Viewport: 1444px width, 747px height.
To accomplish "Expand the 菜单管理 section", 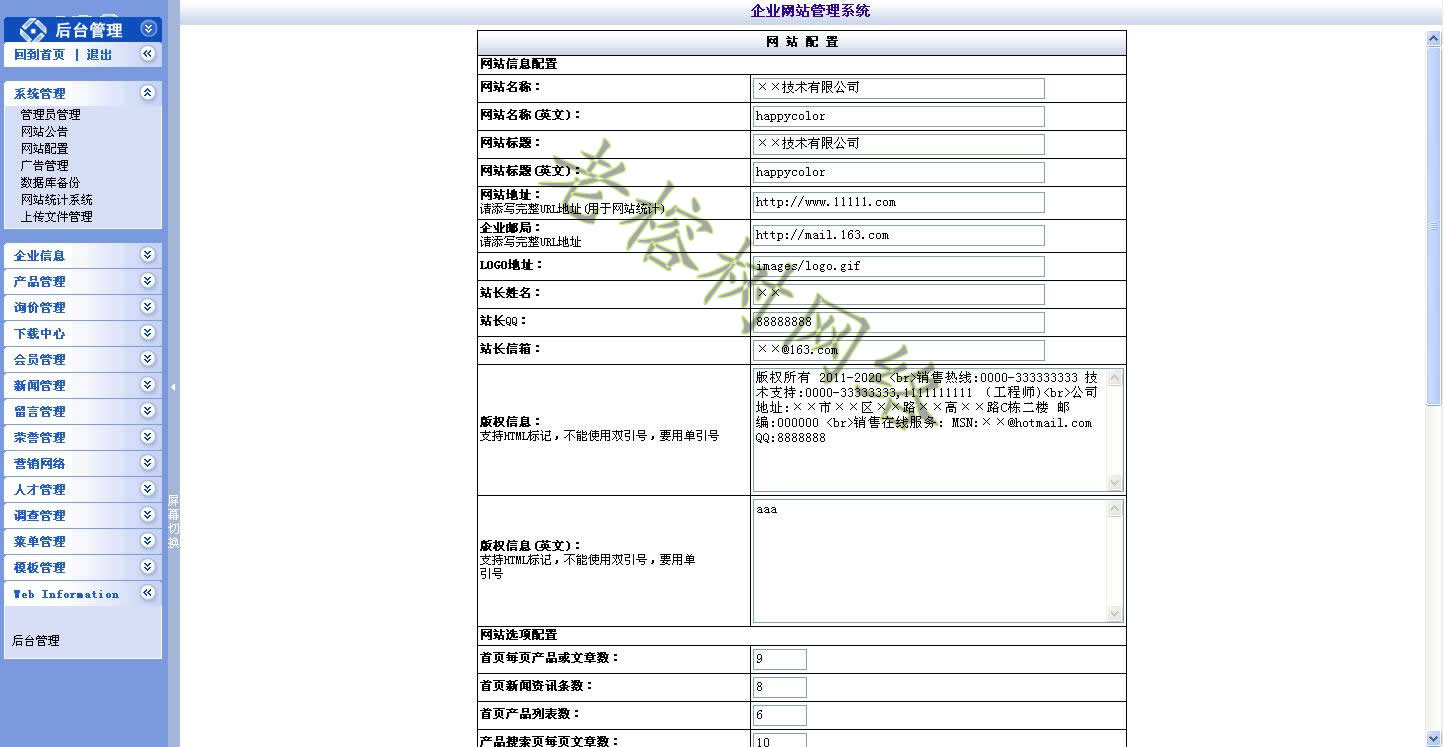I will (148, 541).
